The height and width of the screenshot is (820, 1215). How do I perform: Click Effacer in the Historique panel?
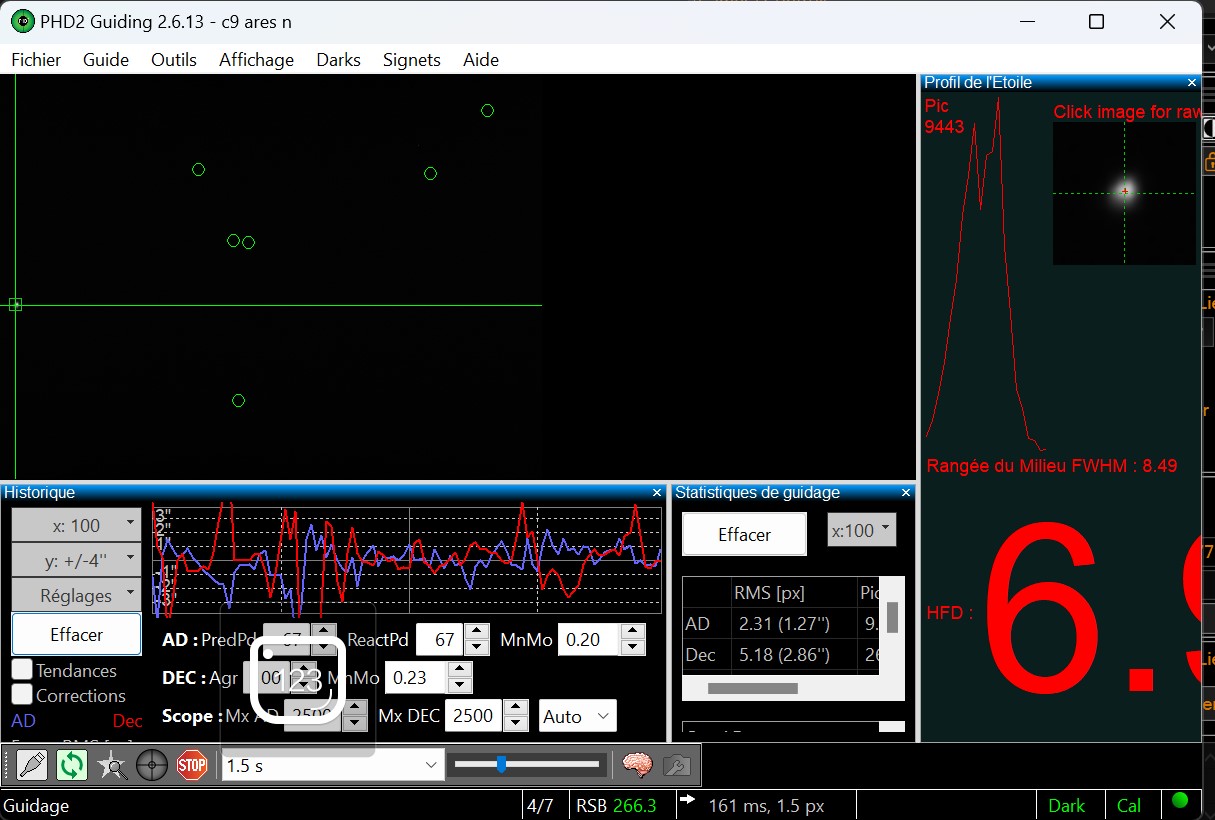(x=76, y=635)
